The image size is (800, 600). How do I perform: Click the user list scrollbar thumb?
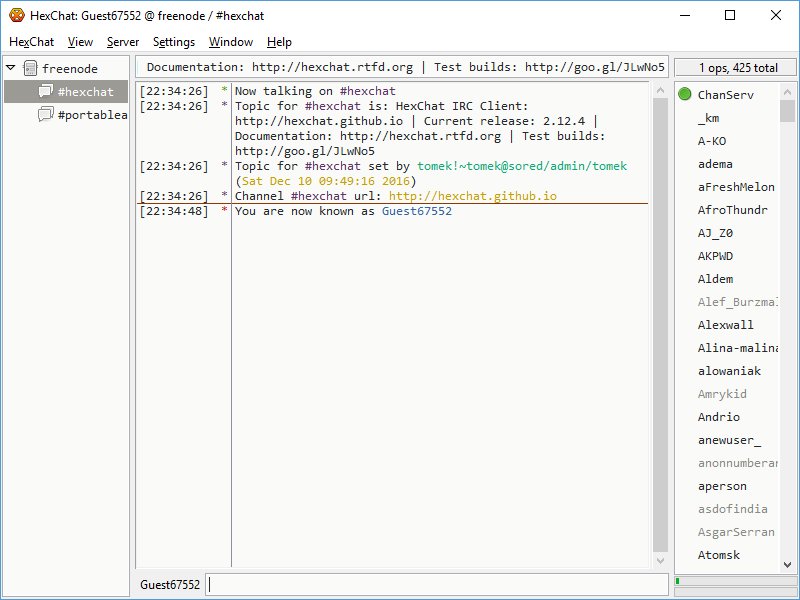coord(787,111)
